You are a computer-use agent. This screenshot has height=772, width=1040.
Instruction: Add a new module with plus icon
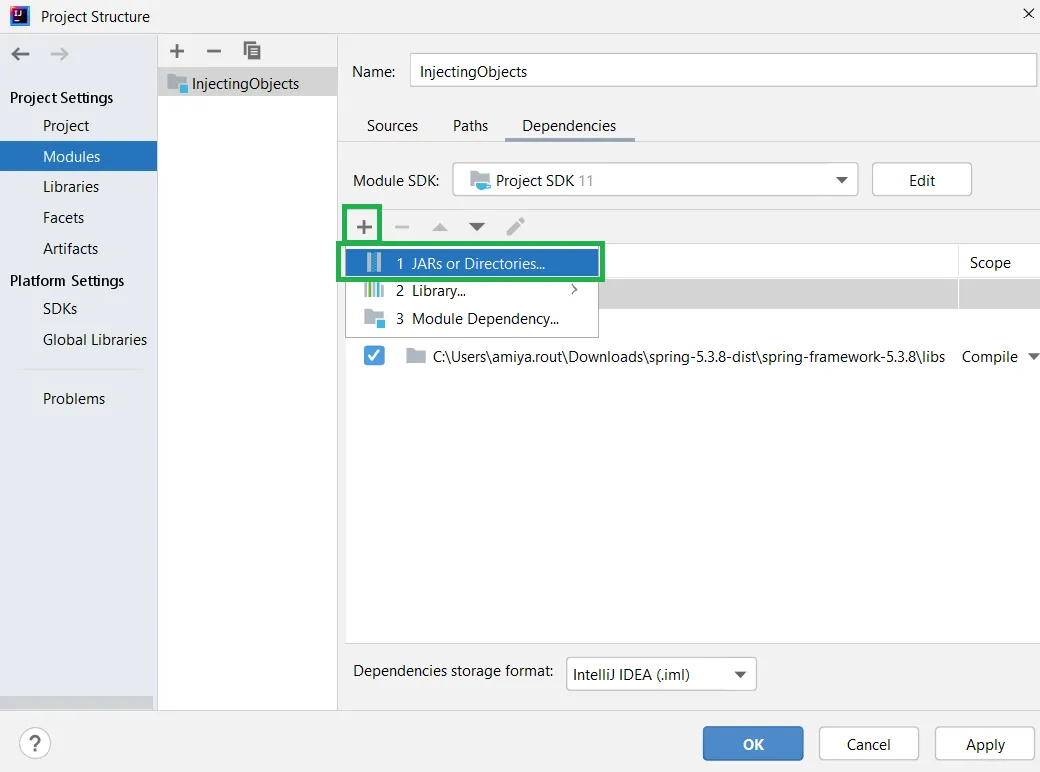[x=177, y=51]
